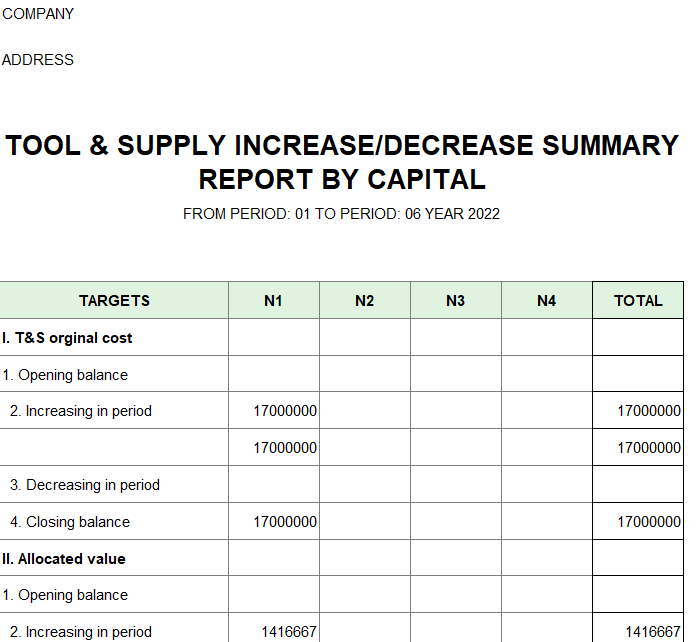Image resolution: width=700 pixels, height=642 pixels.
Task: Select the N4 column header
Action: coord(546,300)
